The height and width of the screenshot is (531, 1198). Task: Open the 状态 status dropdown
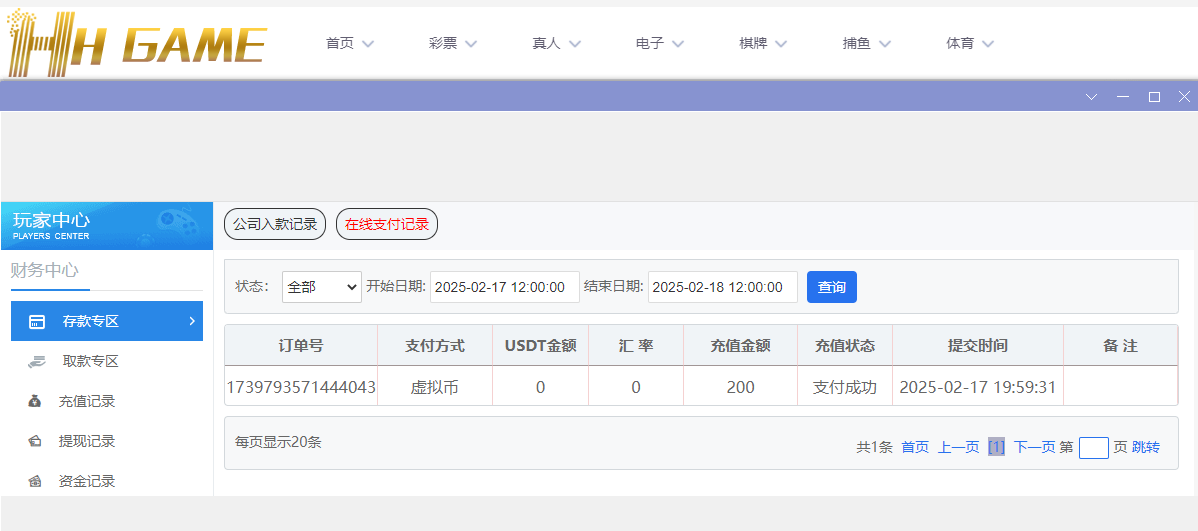321,287
